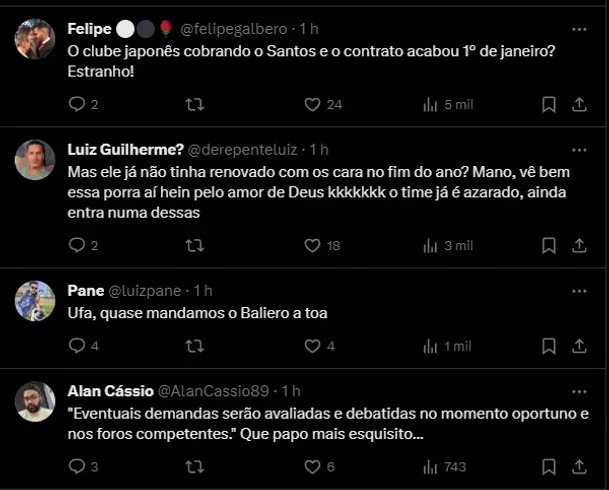609x490 pixels.
Task: Open more options on Pane's tweet
Action: (x=579, y=290)
